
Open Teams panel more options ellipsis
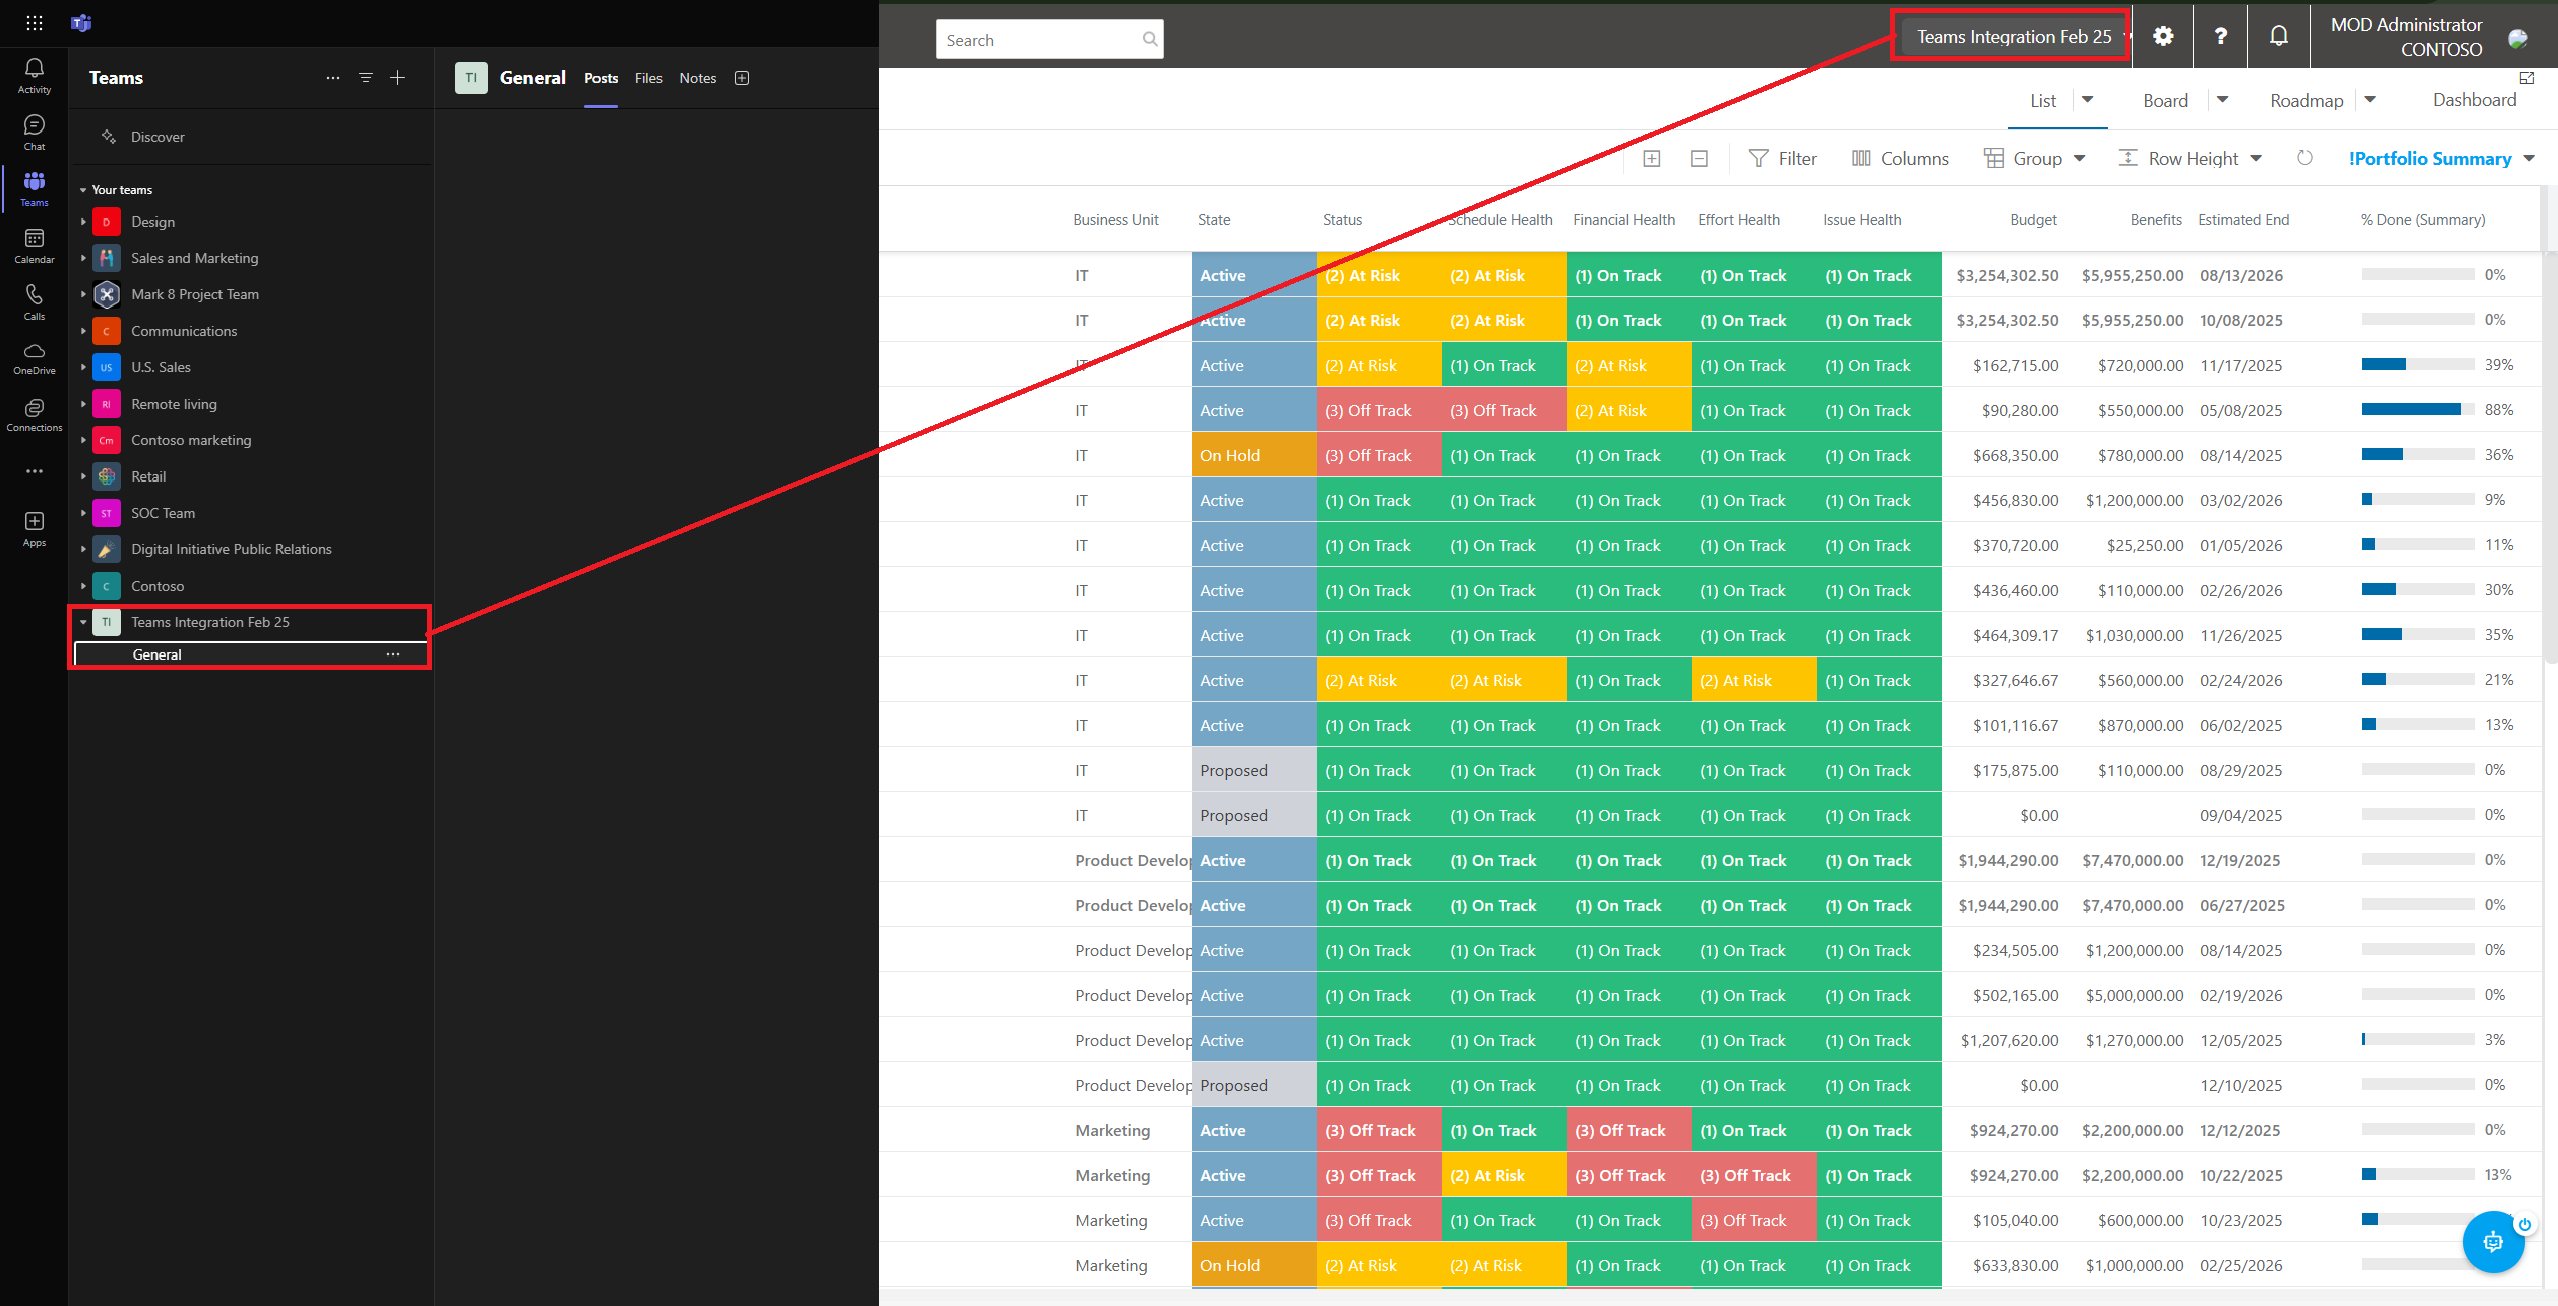point(333,78)
